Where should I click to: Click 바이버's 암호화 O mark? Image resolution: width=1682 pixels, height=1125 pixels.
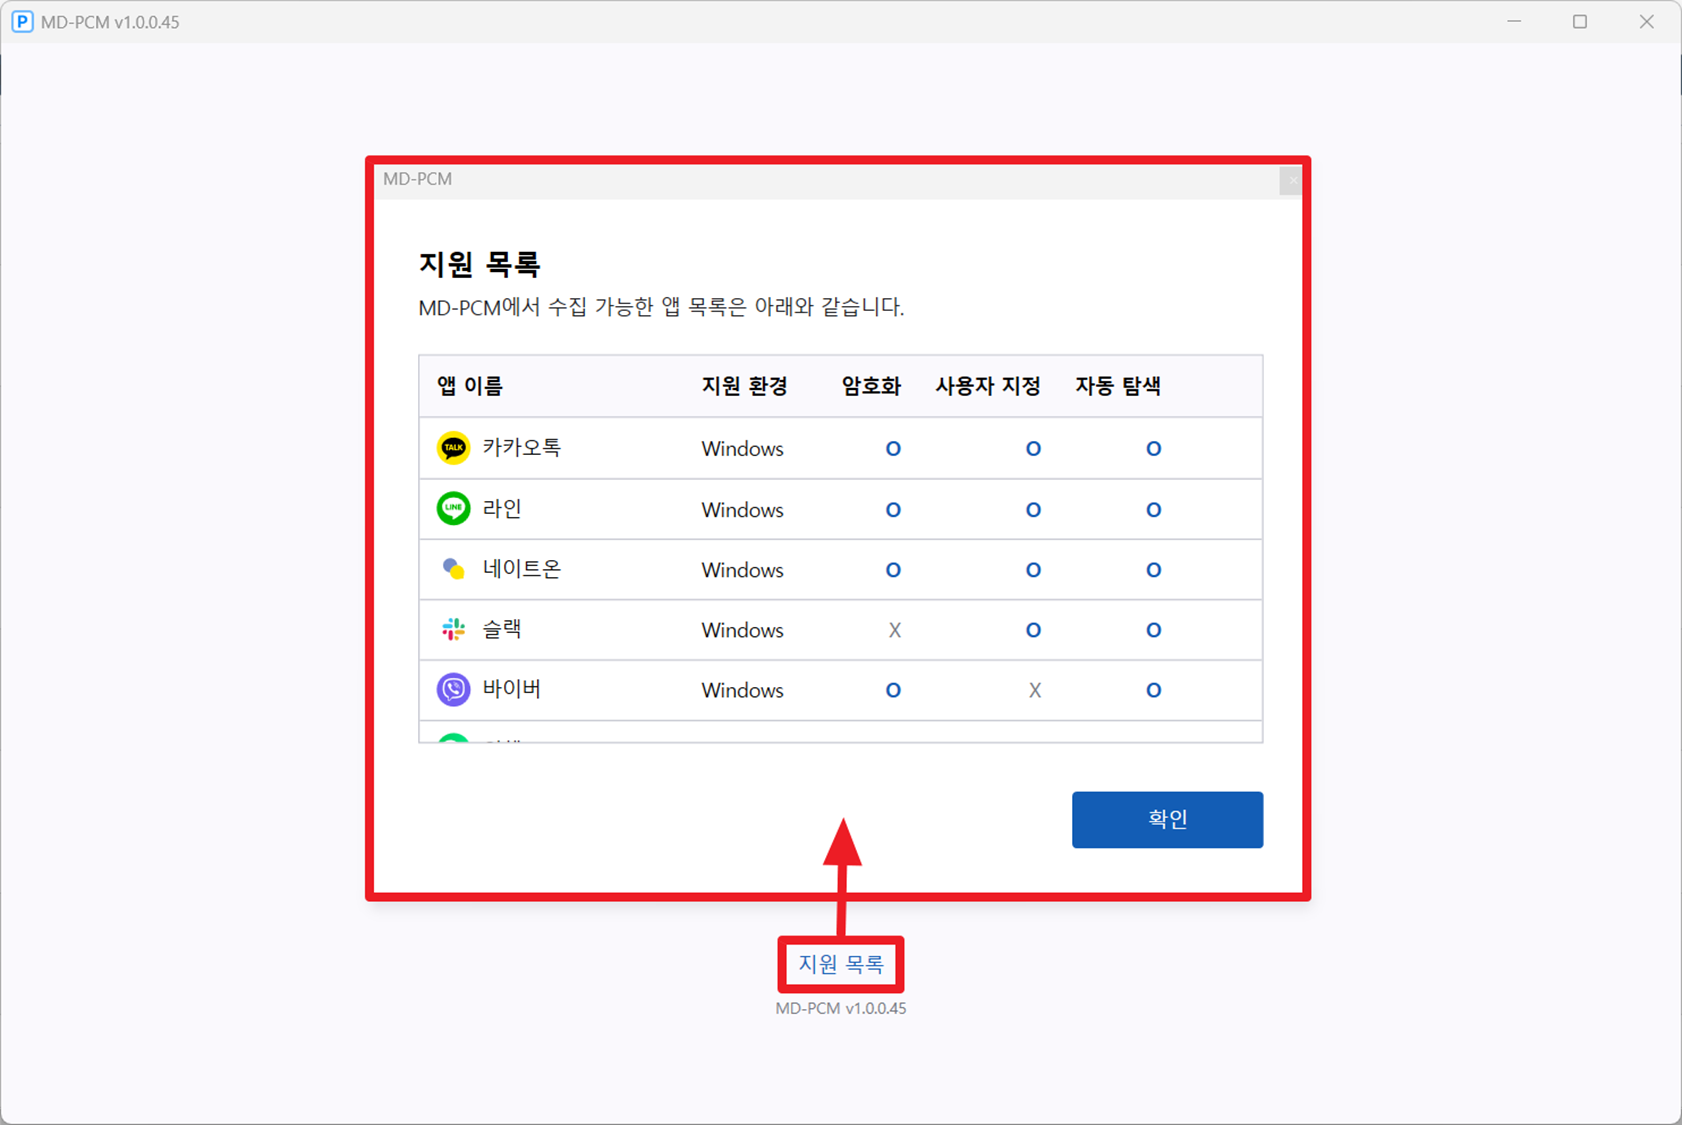click(893, 690)
